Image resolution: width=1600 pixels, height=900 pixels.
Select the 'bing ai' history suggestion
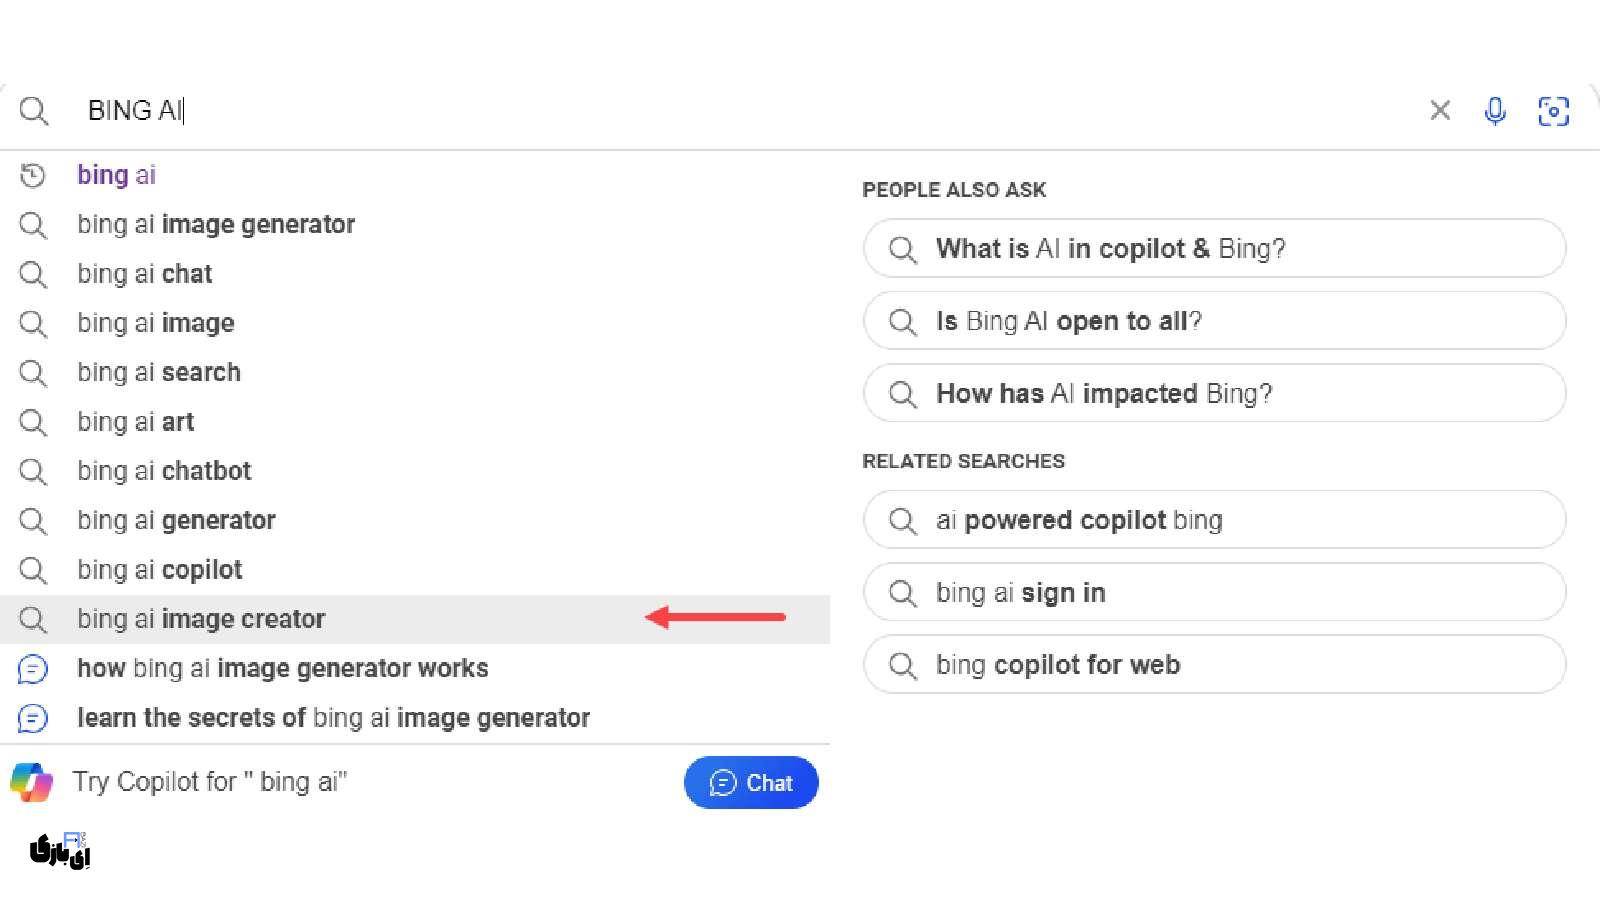415,175
